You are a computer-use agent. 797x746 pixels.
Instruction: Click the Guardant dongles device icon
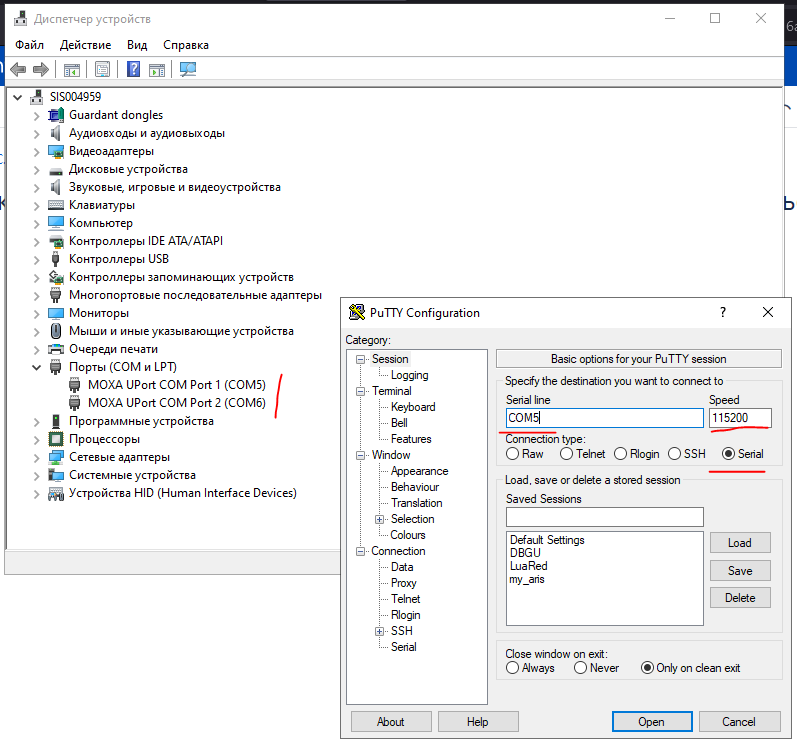(x=55, y=115)
